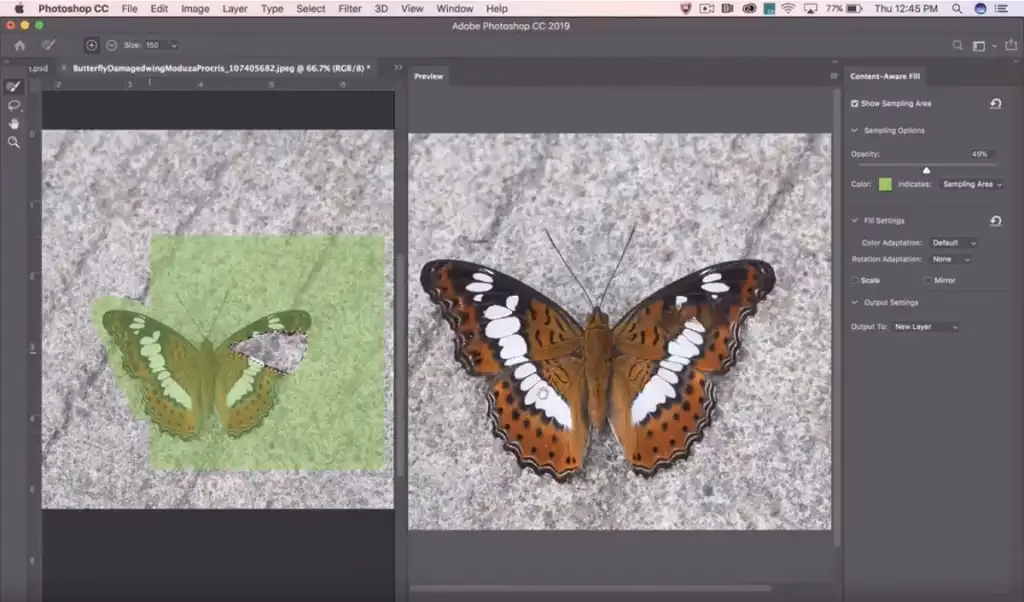Collapse the Fill Settings section
This screenshot has width=1024, height=602.
(x=856, y=219)
